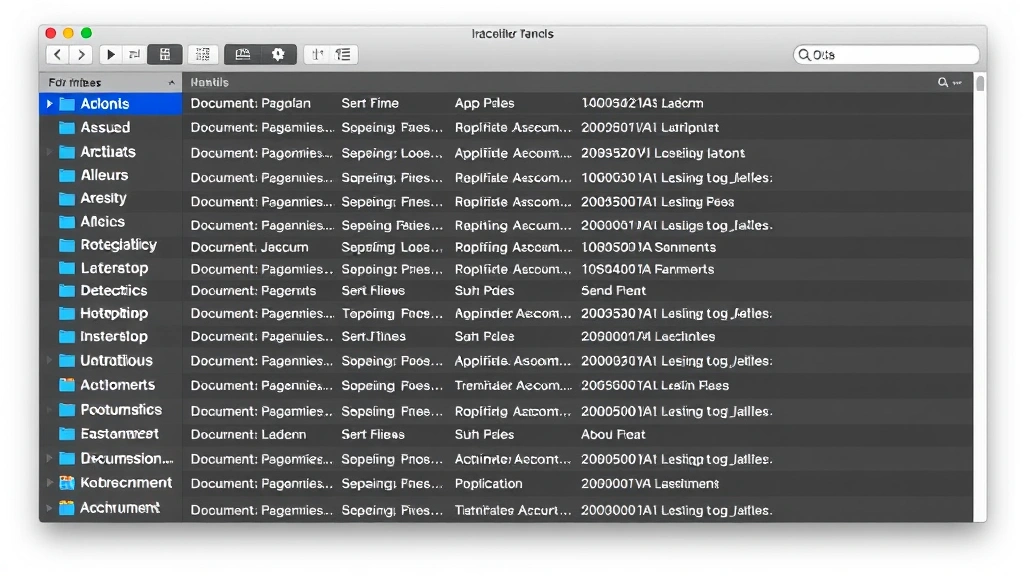This screenshot has width=1024, height=576.
Task: Select the Detecttics folder in sidebar
Action: 113,291
